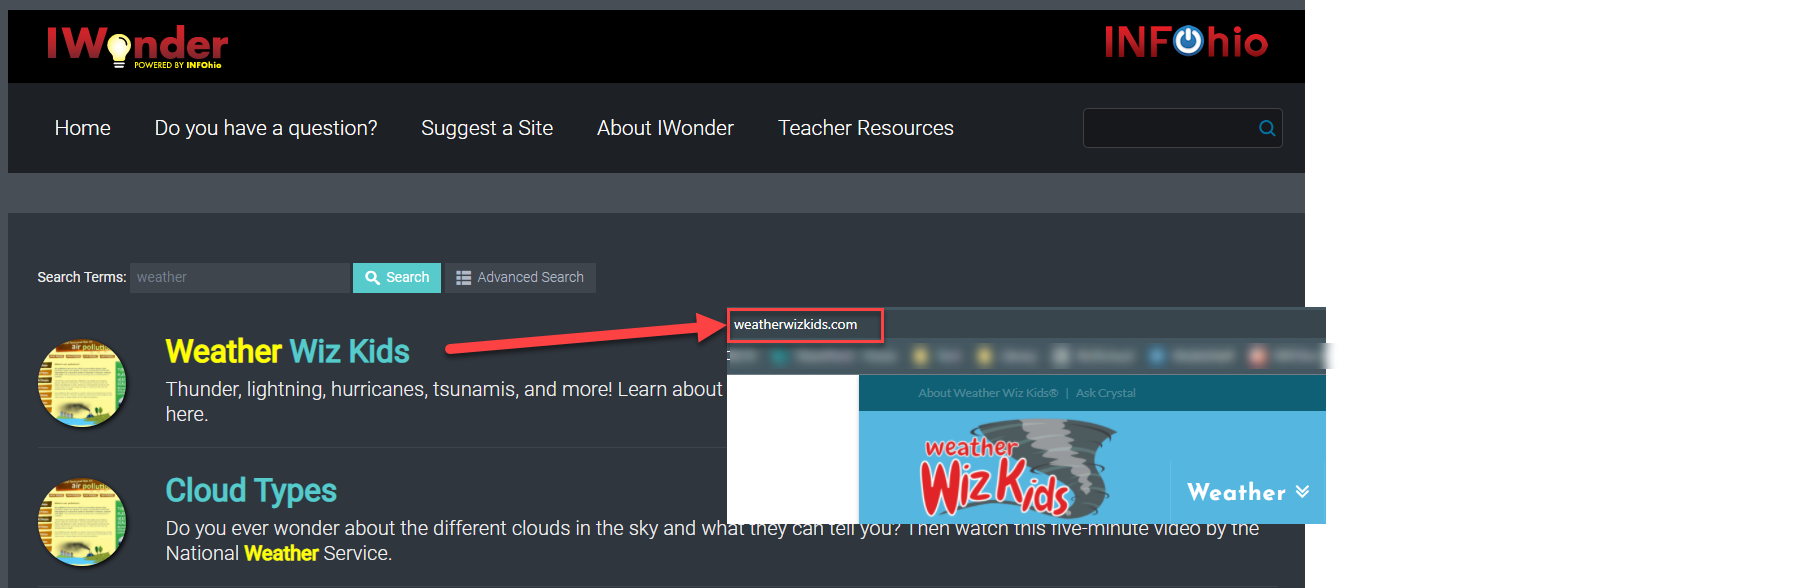Image resolution: width=1818 pixels, height=588 pixels.
Task: Click the magnifier icon in top search box
Action: 1267,128
